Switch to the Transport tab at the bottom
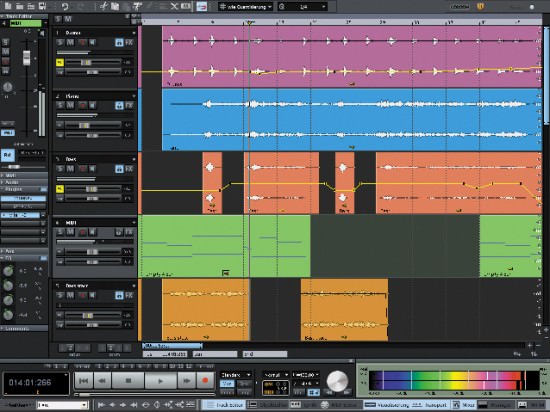 click(x=431, y=405)
